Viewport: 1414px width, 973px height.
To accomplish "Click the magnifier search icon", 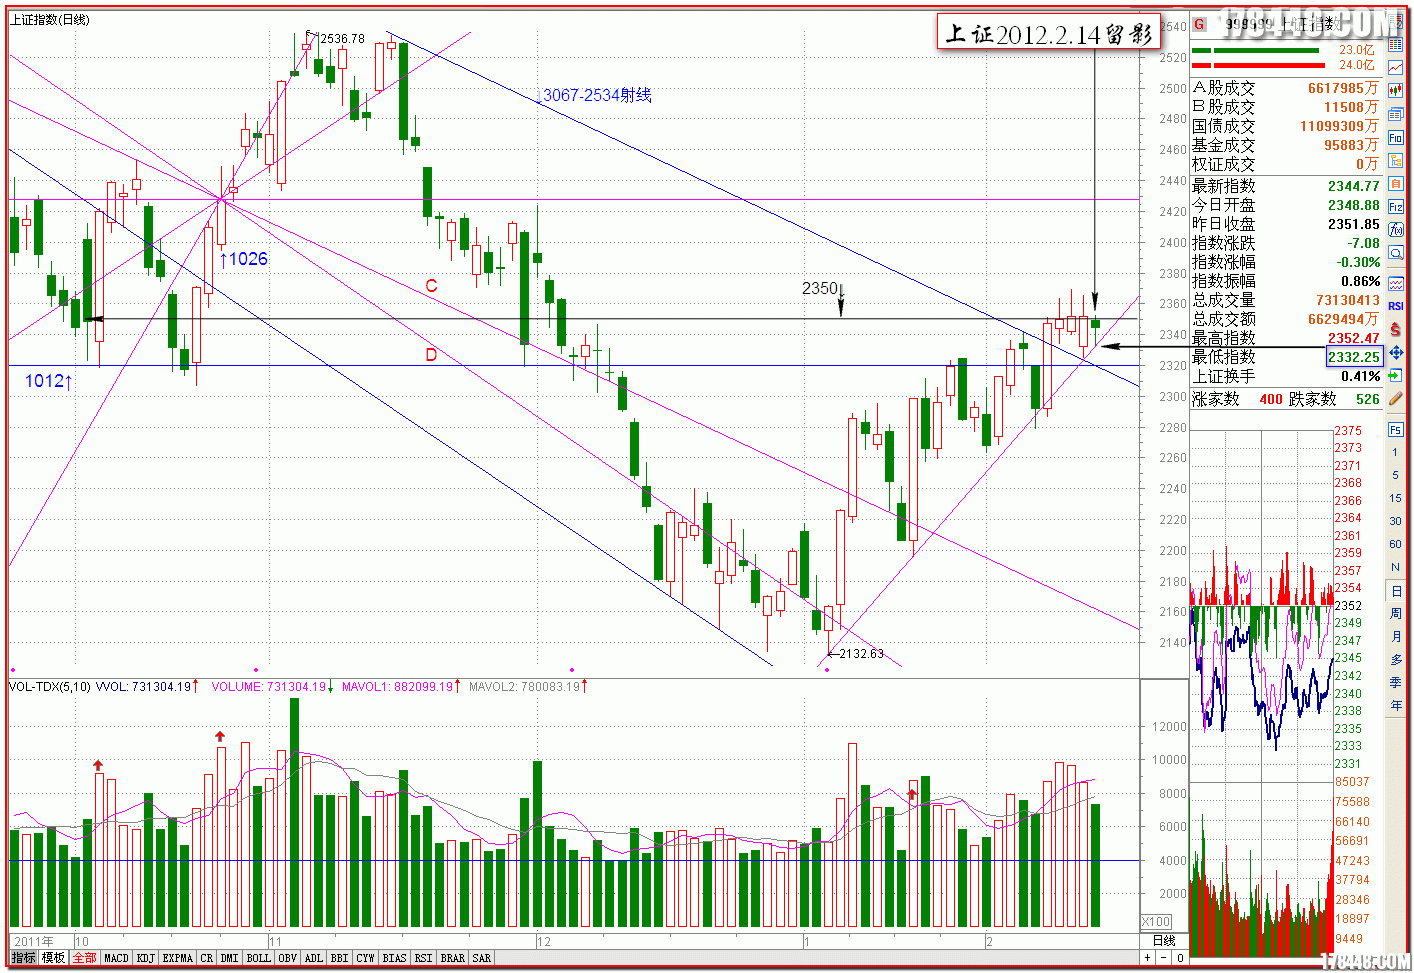I will coord(1396,253).
